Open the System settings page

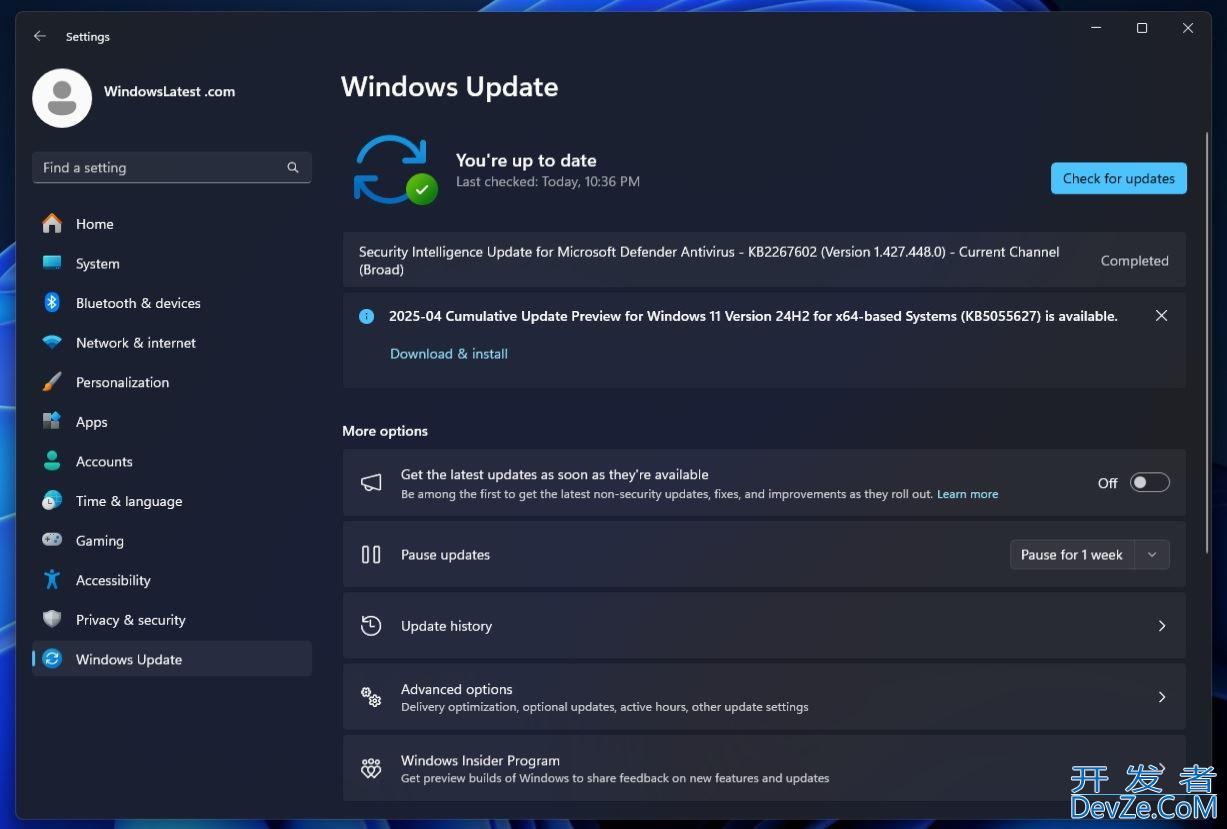(97, 264)
